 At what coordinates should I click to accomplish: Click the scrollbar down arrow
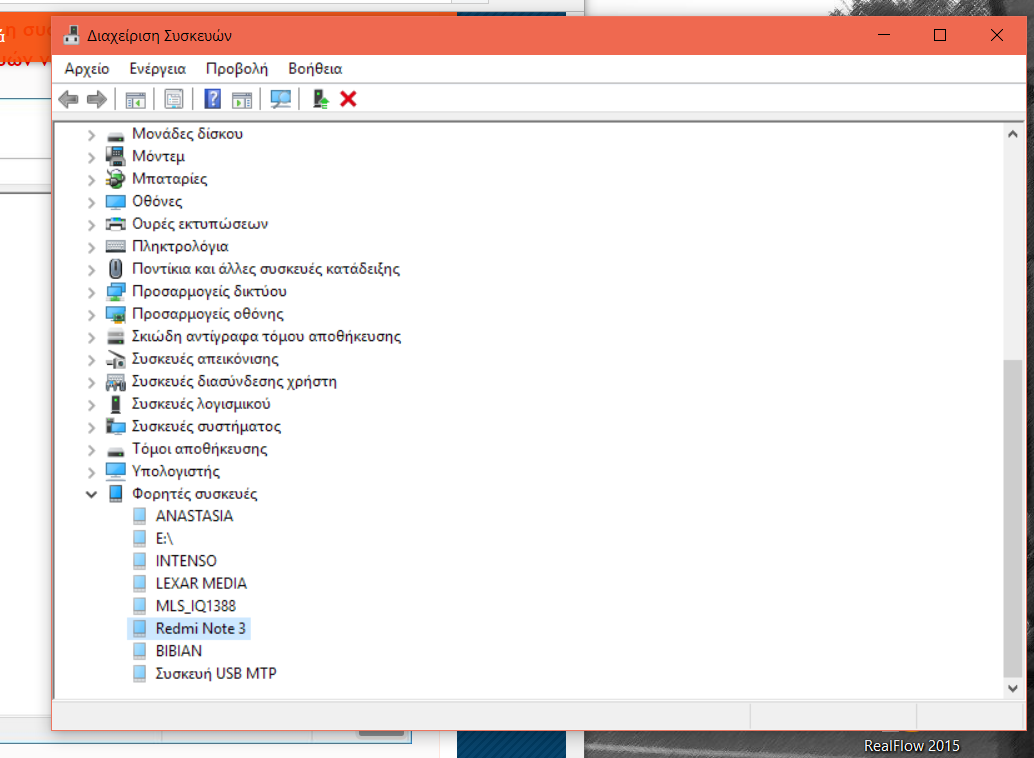click(x=1012, y=688)
